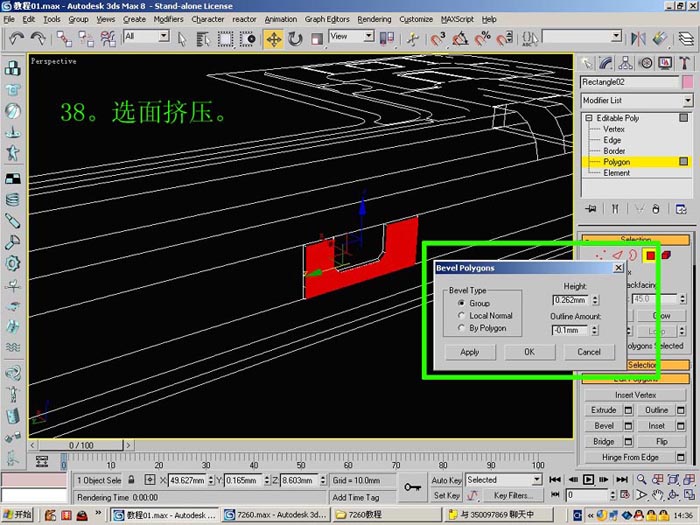Open Inset settings box button

tap(681, 426)
